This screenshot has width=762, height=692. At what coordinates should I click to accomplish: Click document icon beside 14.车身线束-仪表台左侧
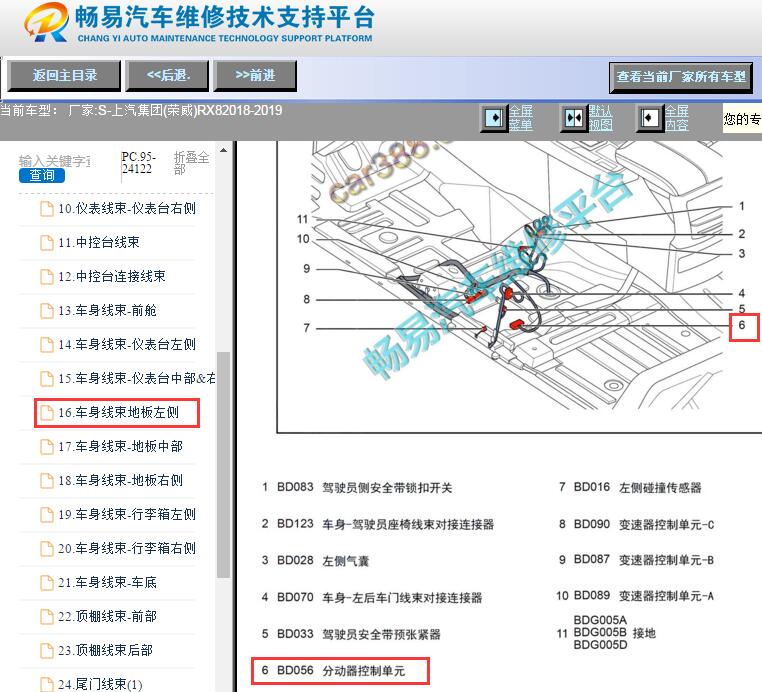(47, 345)
